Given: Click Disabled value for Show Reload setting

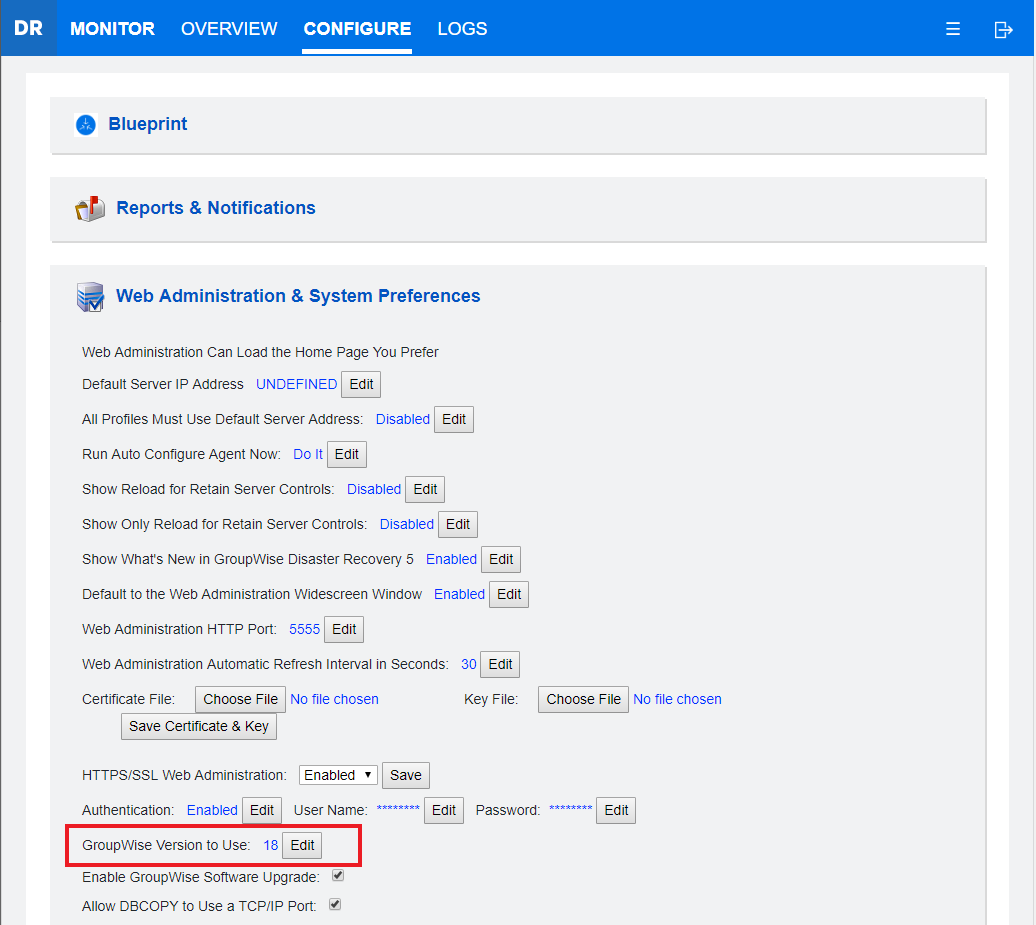Looking at the screenshot, I should coord(374,490).
